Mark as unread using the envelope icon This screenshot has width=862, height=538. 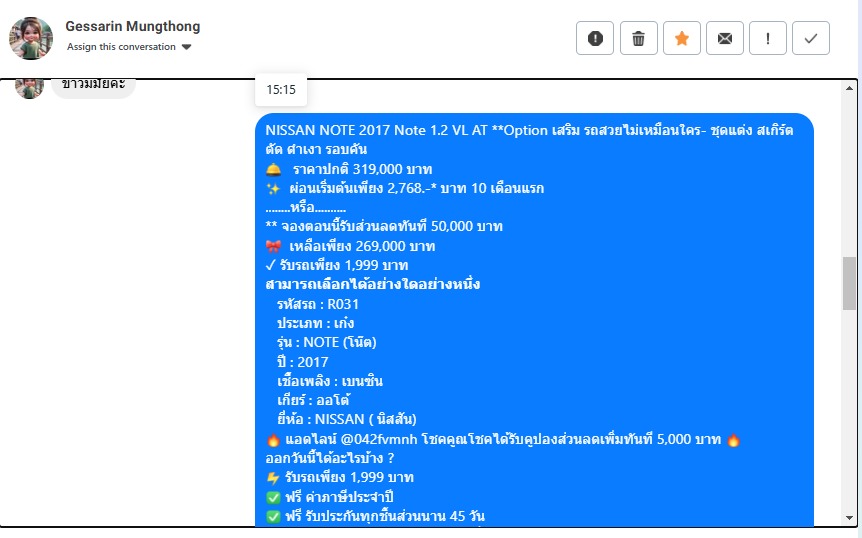tap(725, 38)
